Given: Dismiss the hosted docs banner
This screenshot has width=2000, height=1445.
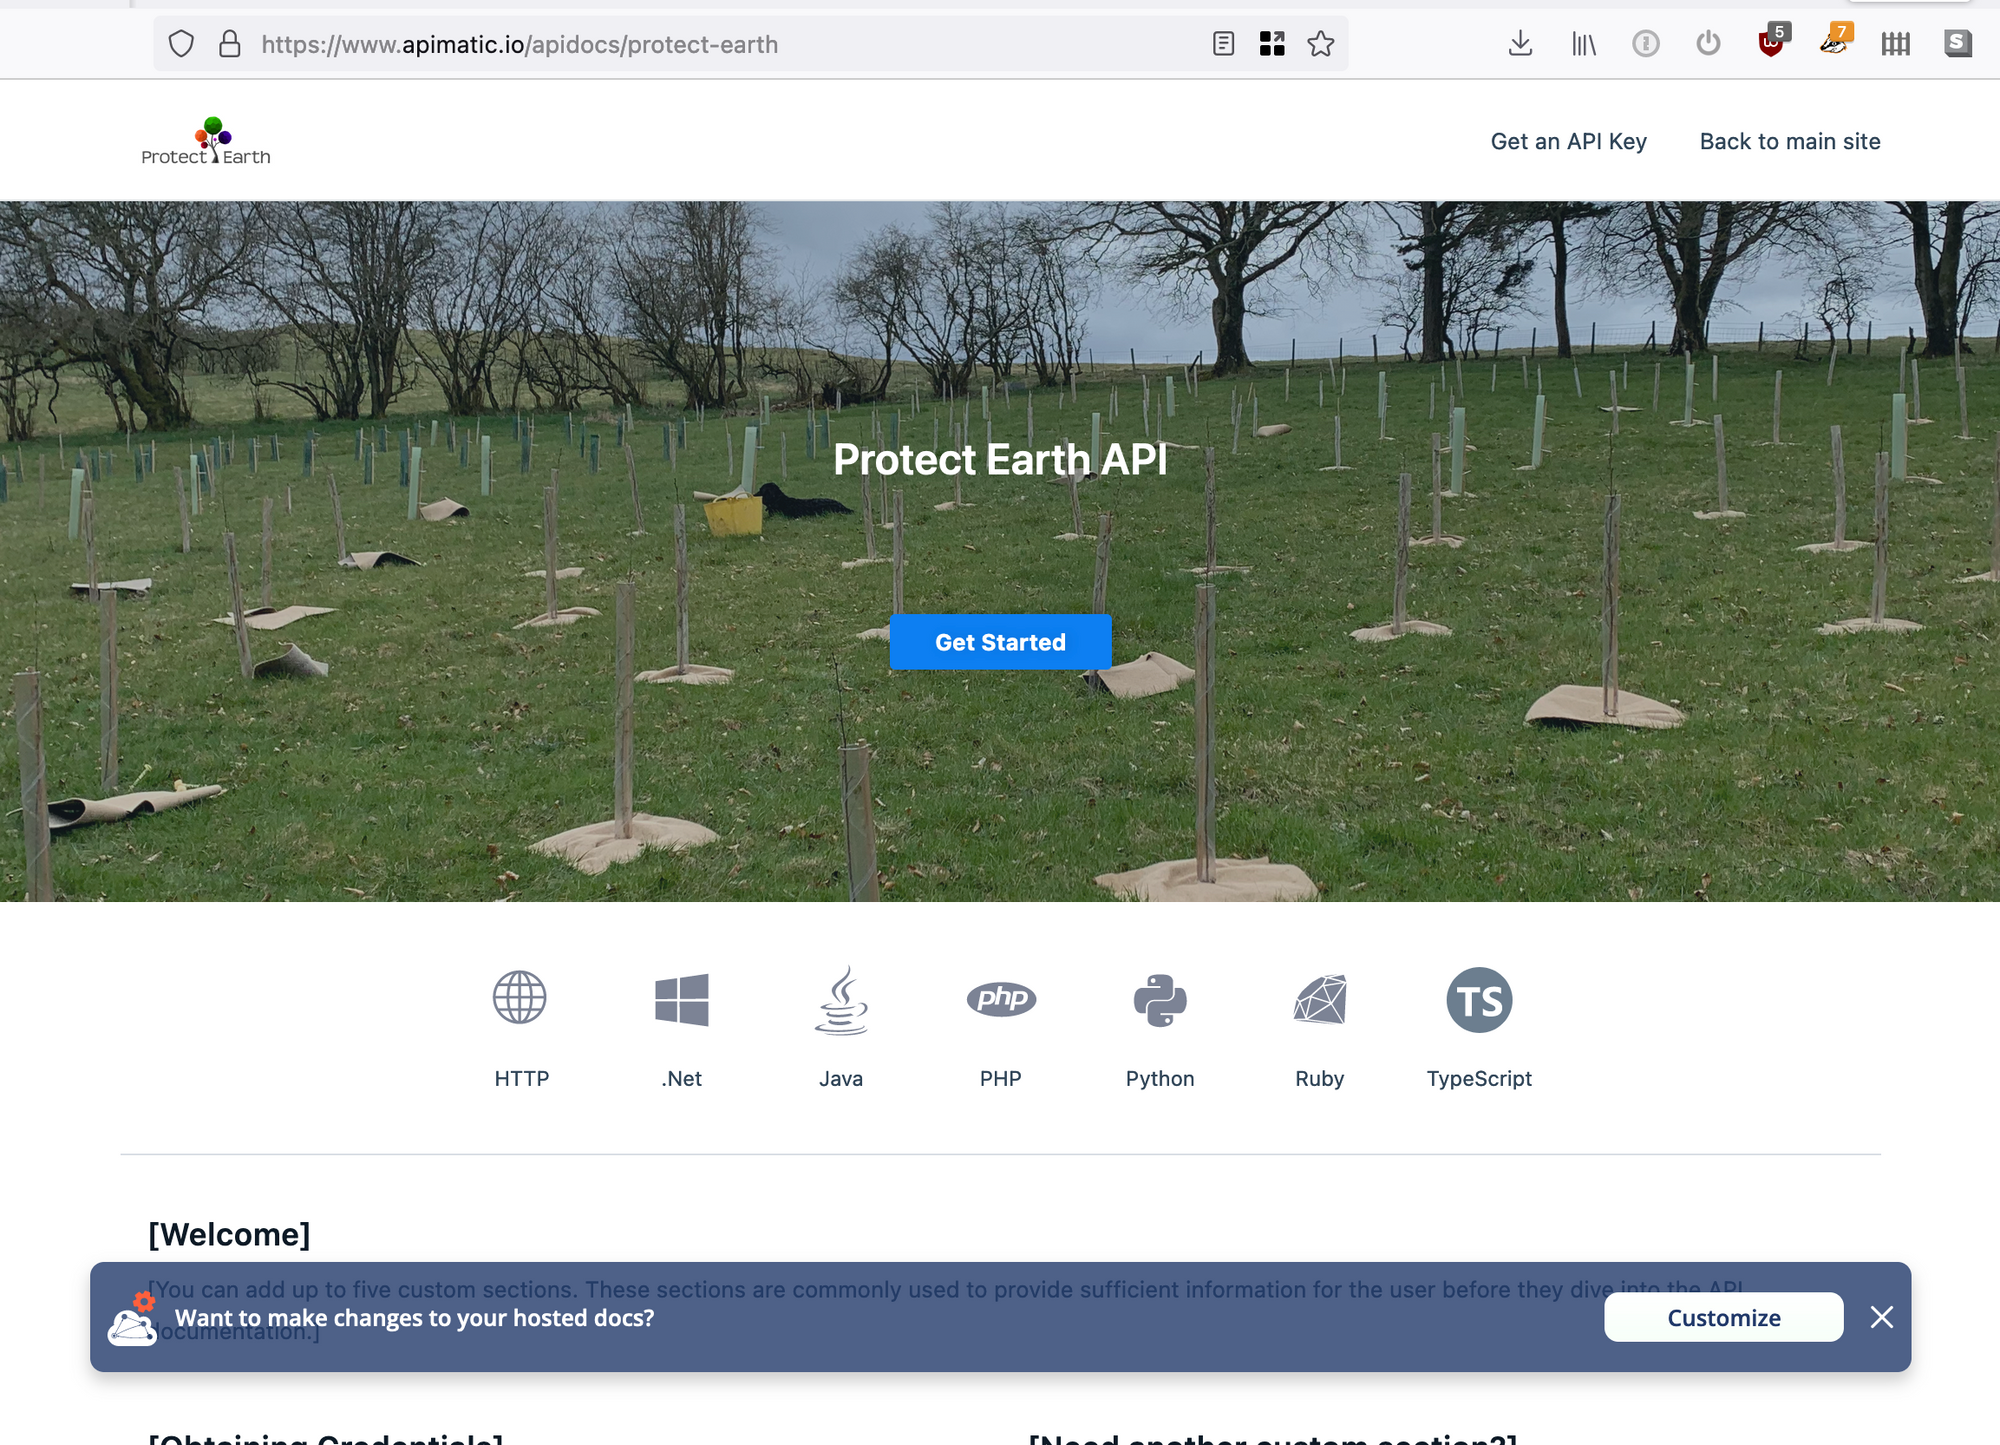Looking at the screenshot, I should pos(1881,1317).
